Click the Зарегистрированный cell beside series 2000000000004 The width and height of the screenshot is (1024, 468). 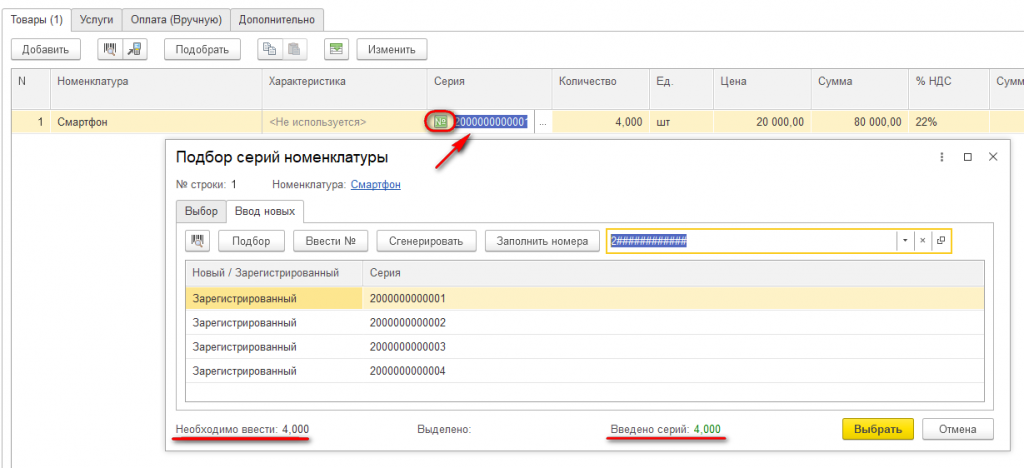click(274, 371)
